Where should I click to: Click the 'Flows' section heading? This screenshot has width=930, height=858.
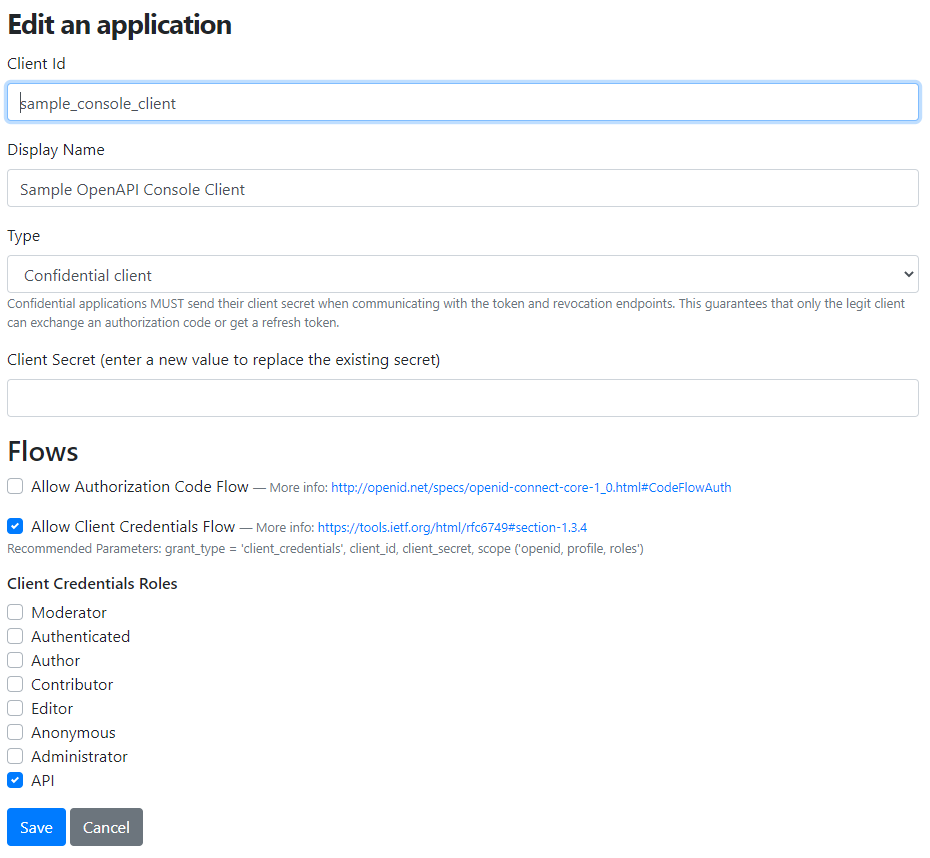click(x=43, y=451)
